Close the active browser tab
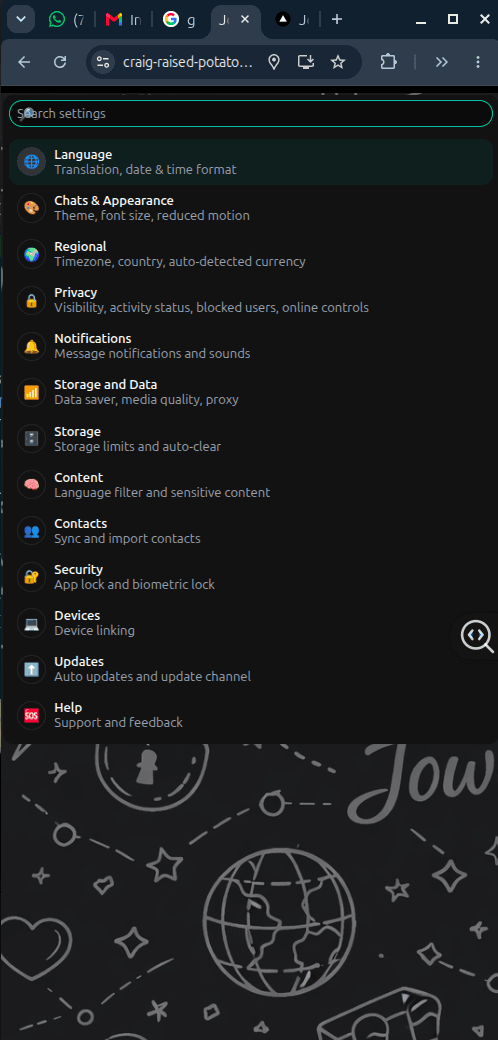Image resolution: width=498 pixels, height=1040 pixels. (x=245, y=20)
